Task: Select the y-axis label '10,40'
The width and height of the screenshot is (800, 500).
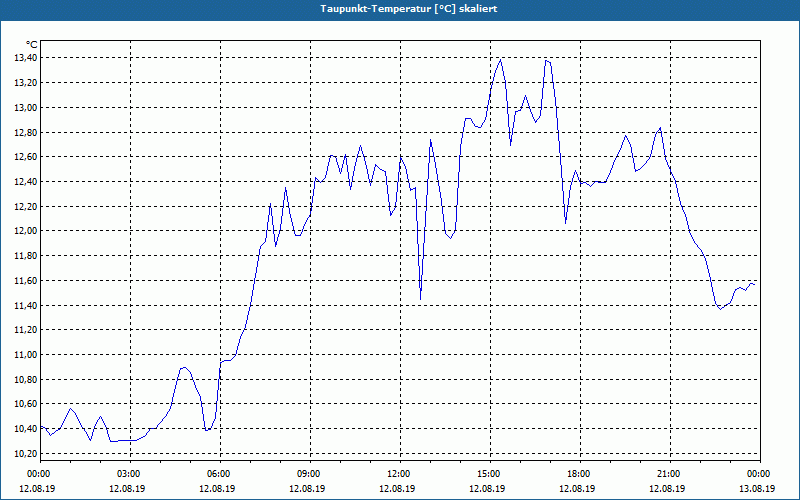Action: pos(25,429)
